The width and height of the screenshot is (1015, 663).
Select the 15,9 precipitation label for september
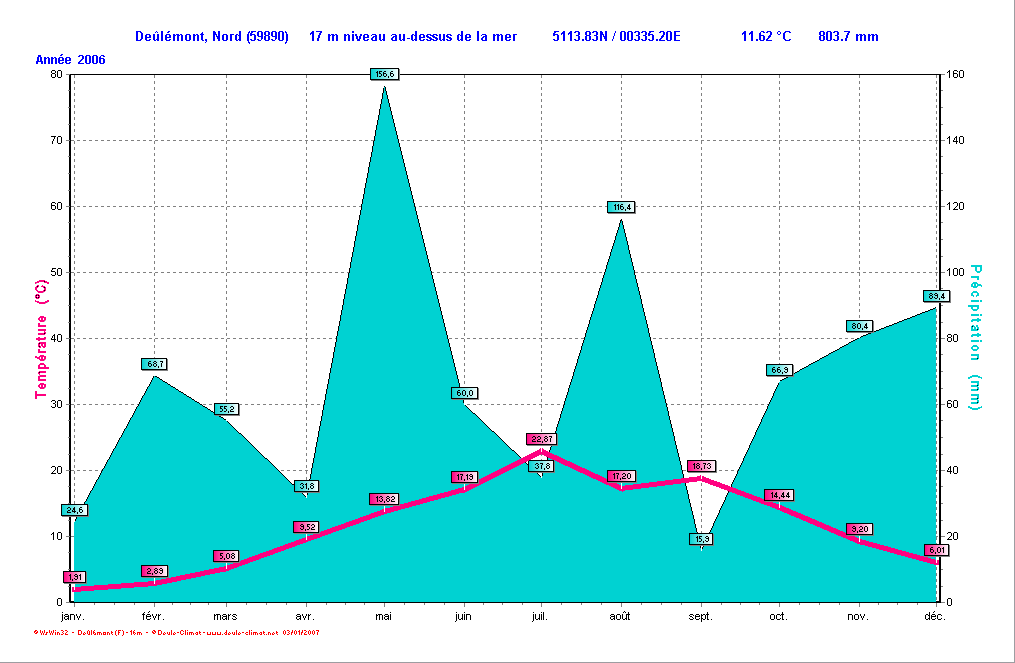(702, 539)
